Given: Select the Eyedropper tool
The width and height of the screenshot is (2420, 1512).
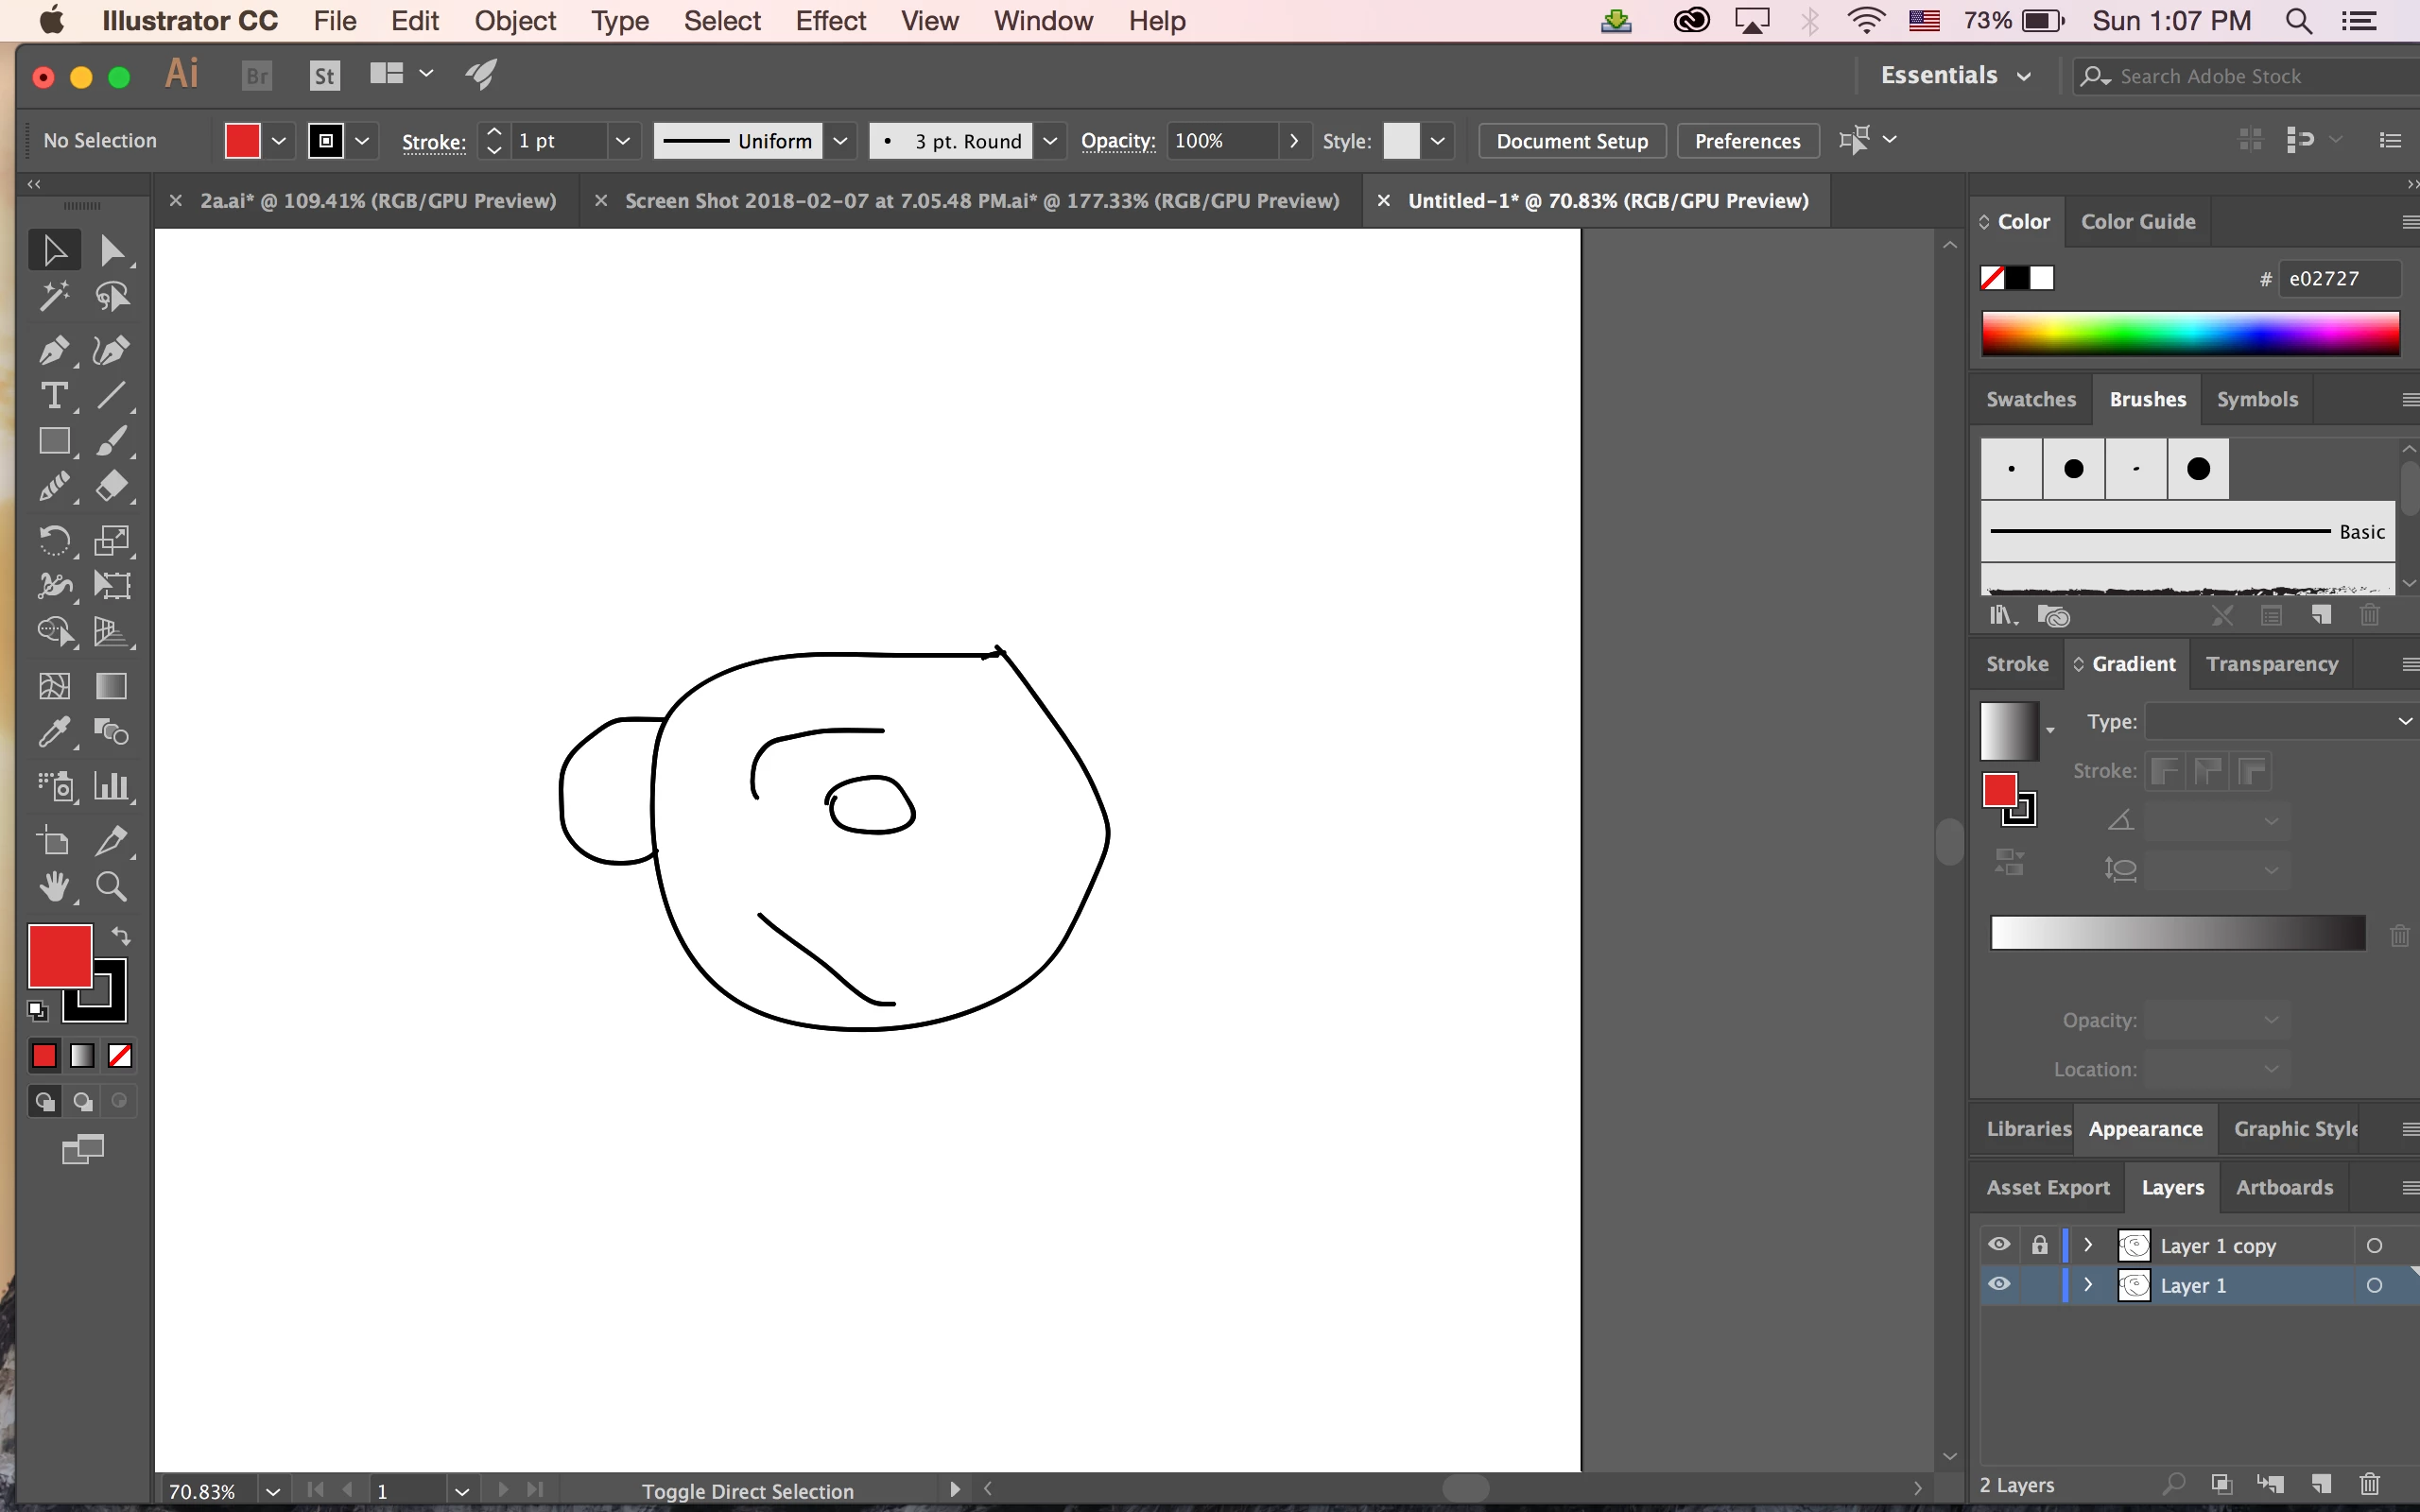Looking at the screenshot, I should click(x=53, y=733).
